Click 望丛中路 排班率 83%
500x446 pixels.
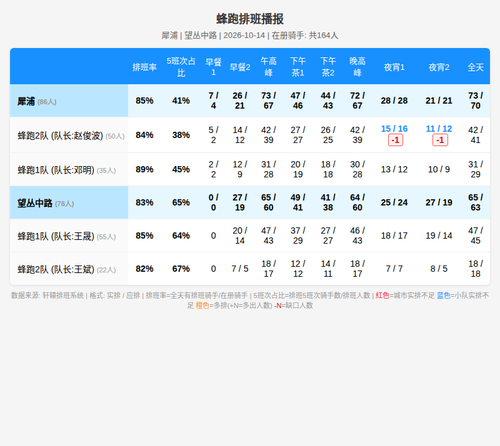[144, 203]
